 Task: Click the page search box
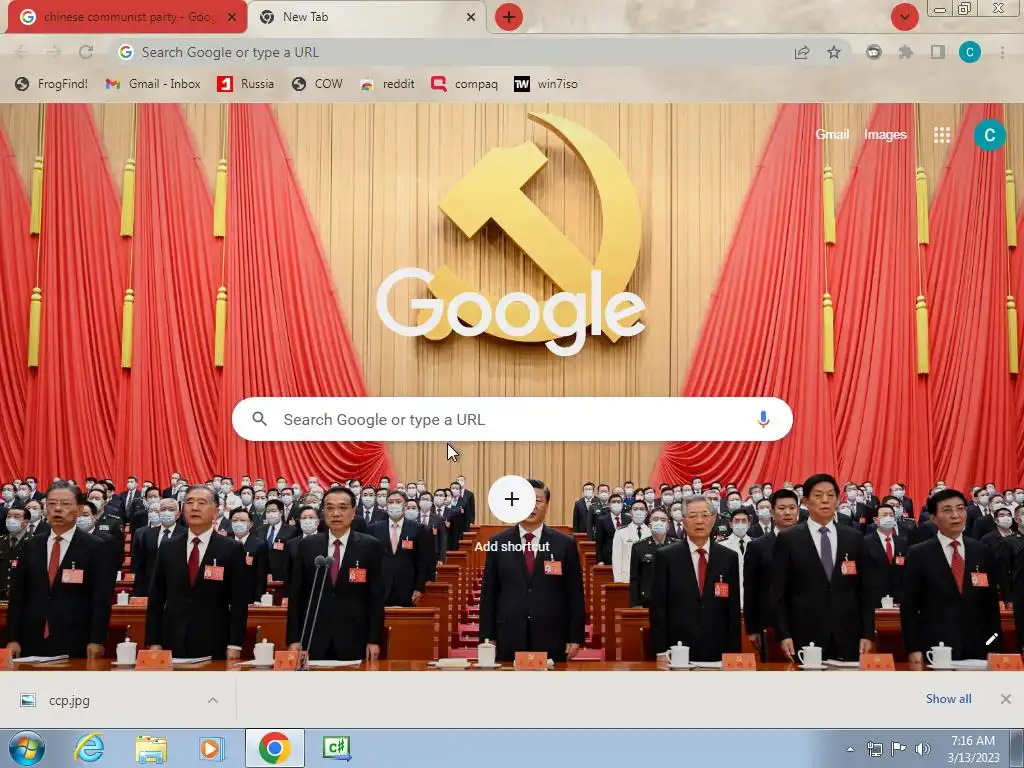pyautogui.click(x=512, y=419)
